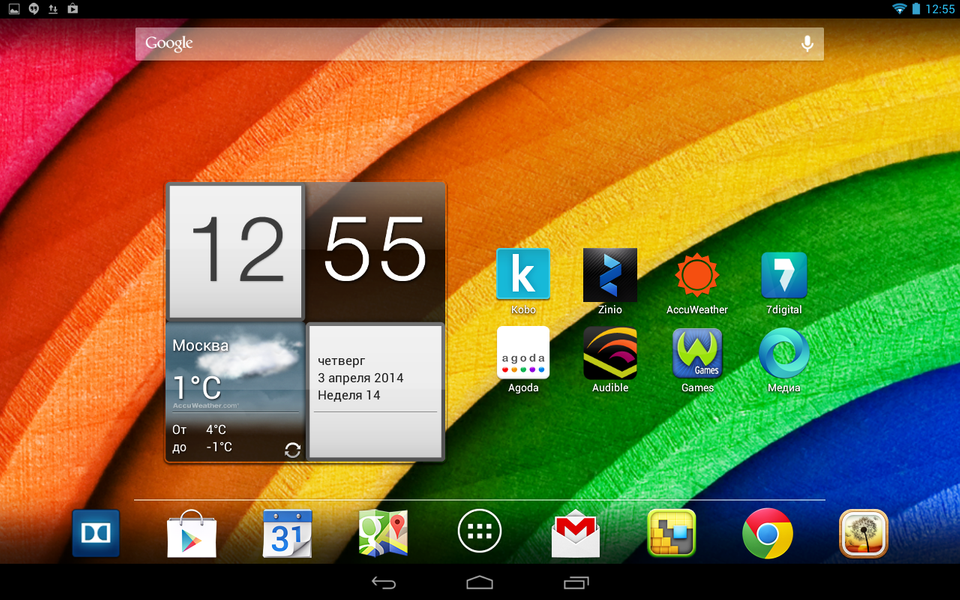Launch Google Maps
This screenshot has width=960, height=600.
point(384,533)
